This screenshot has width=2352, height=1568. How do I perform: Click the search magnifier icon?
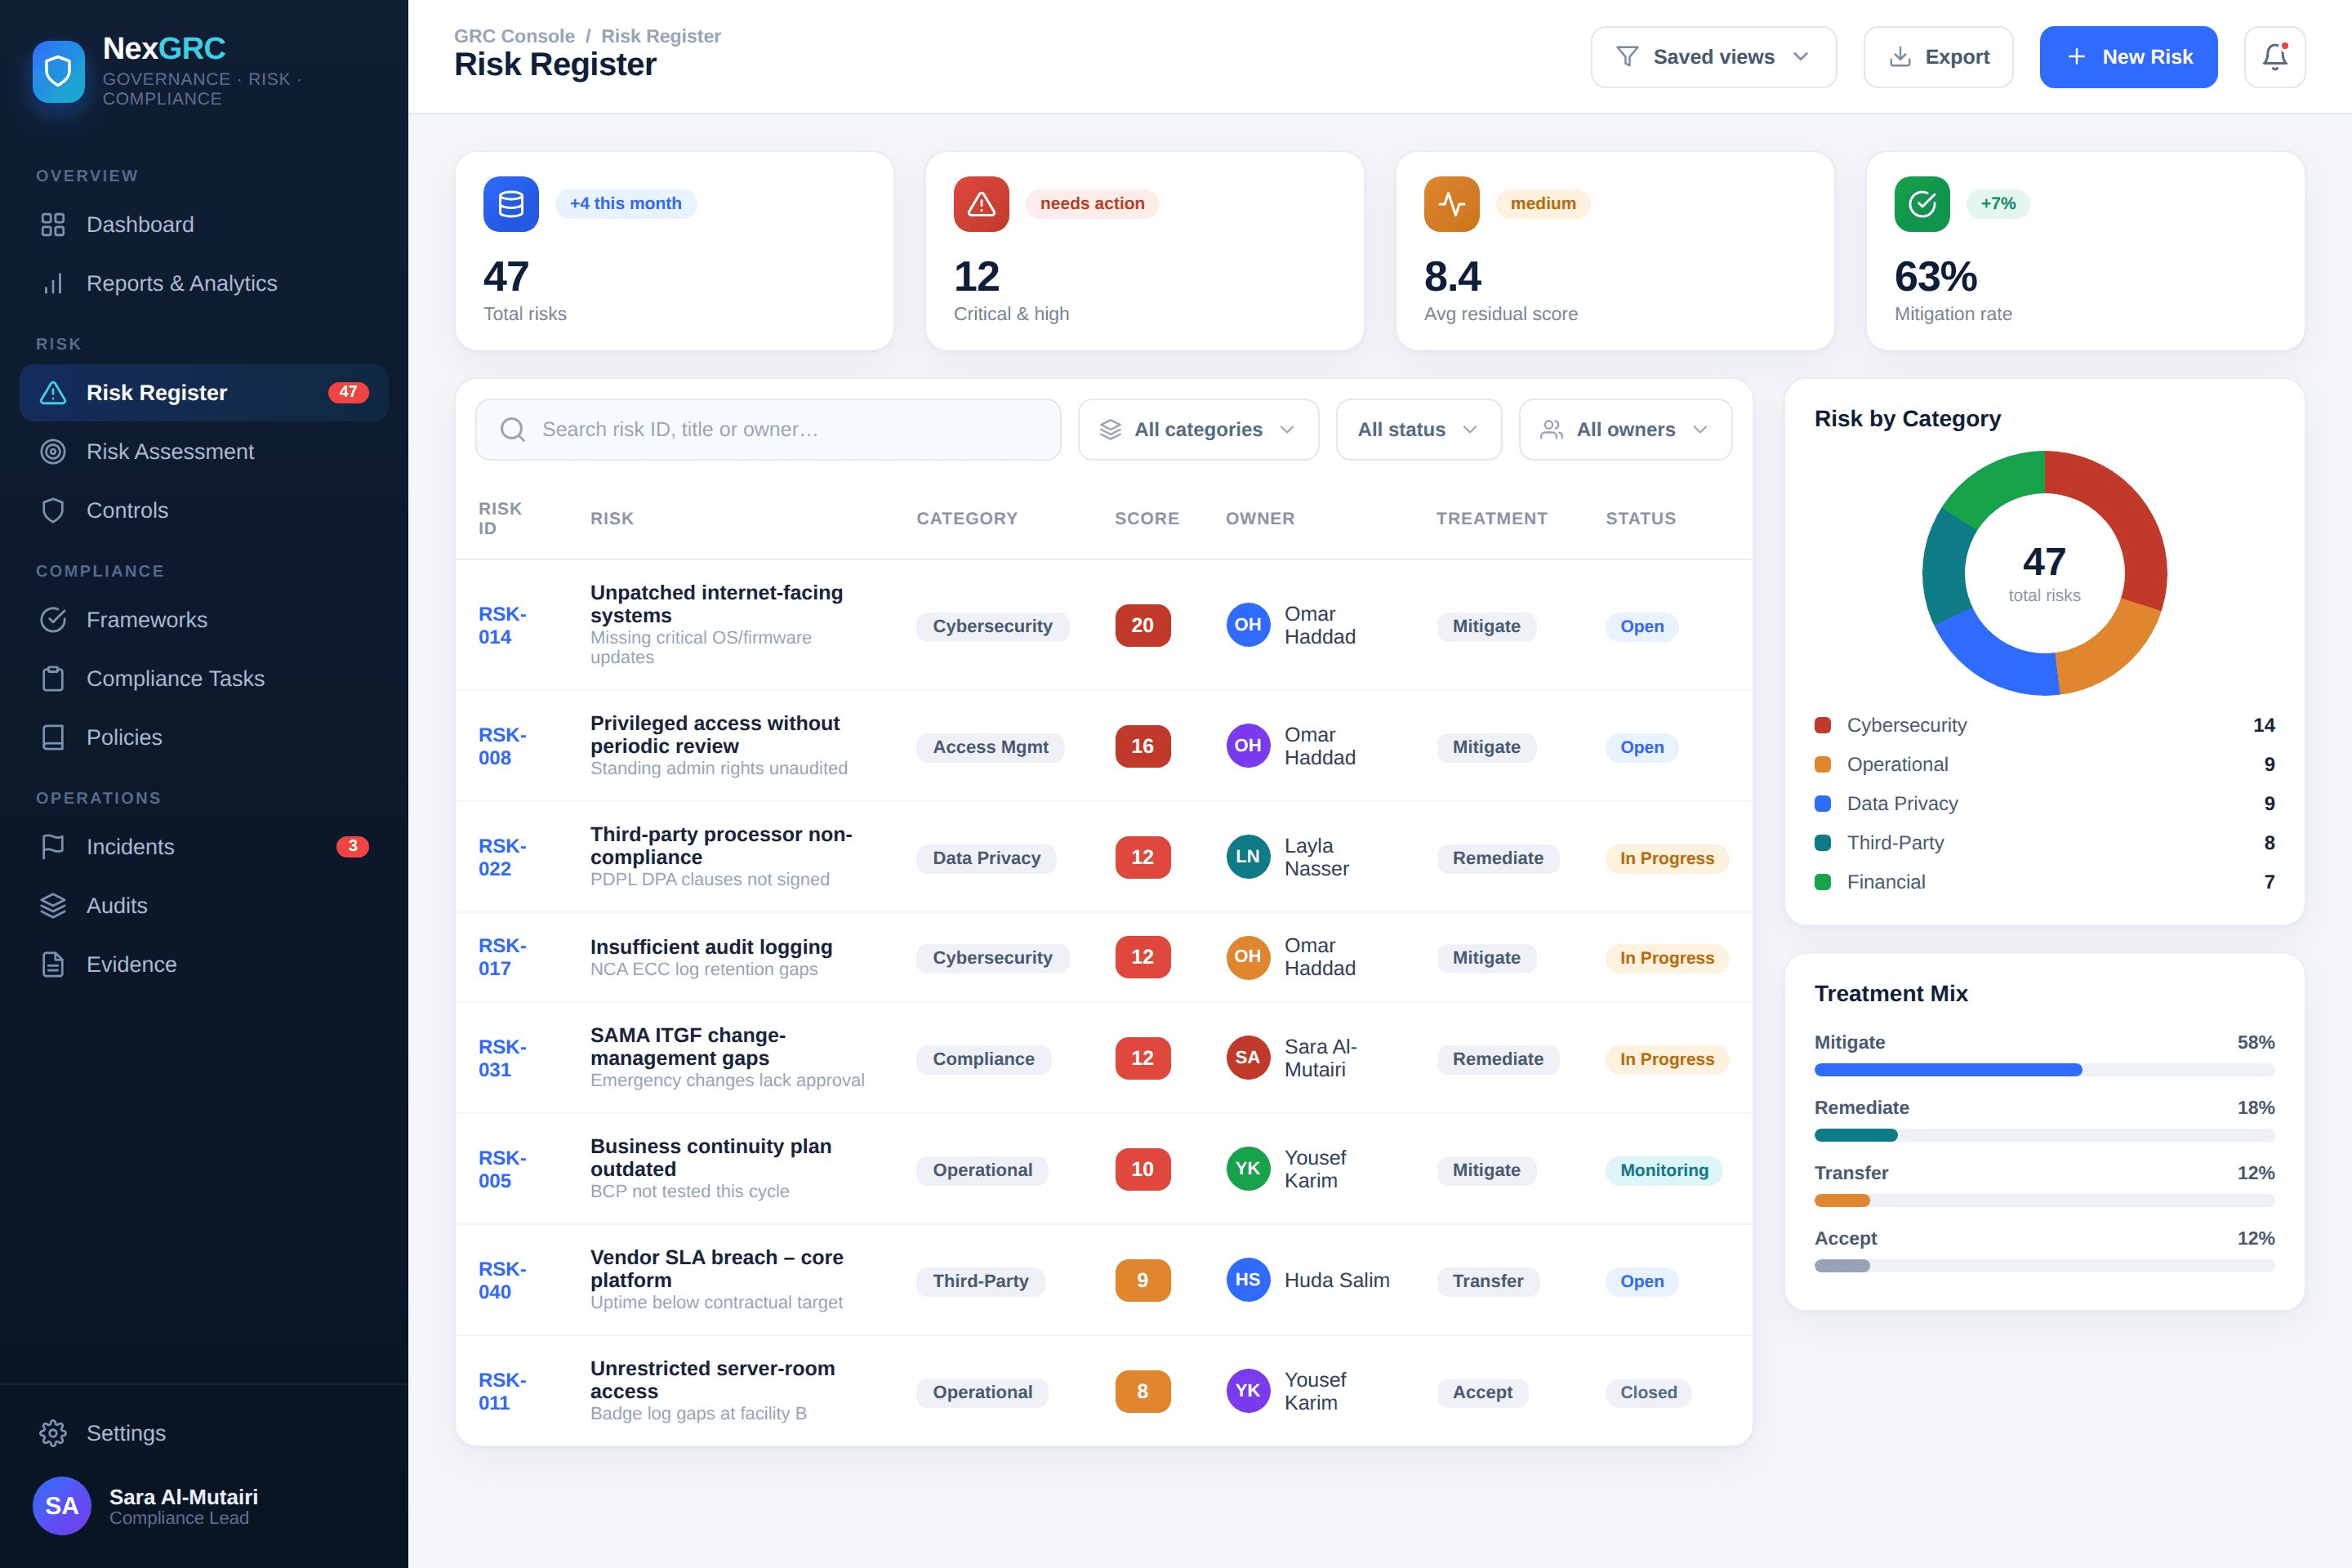pyautogui.click(x=513, y=430)
